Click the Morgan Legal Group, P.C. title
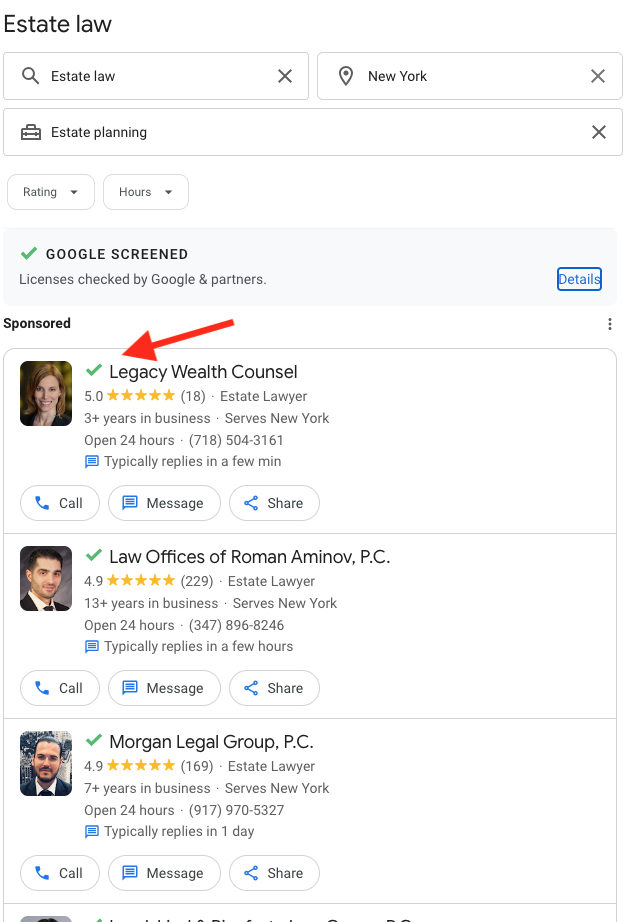This screenshot has height=922, width=623. click(x=212, y=742)
